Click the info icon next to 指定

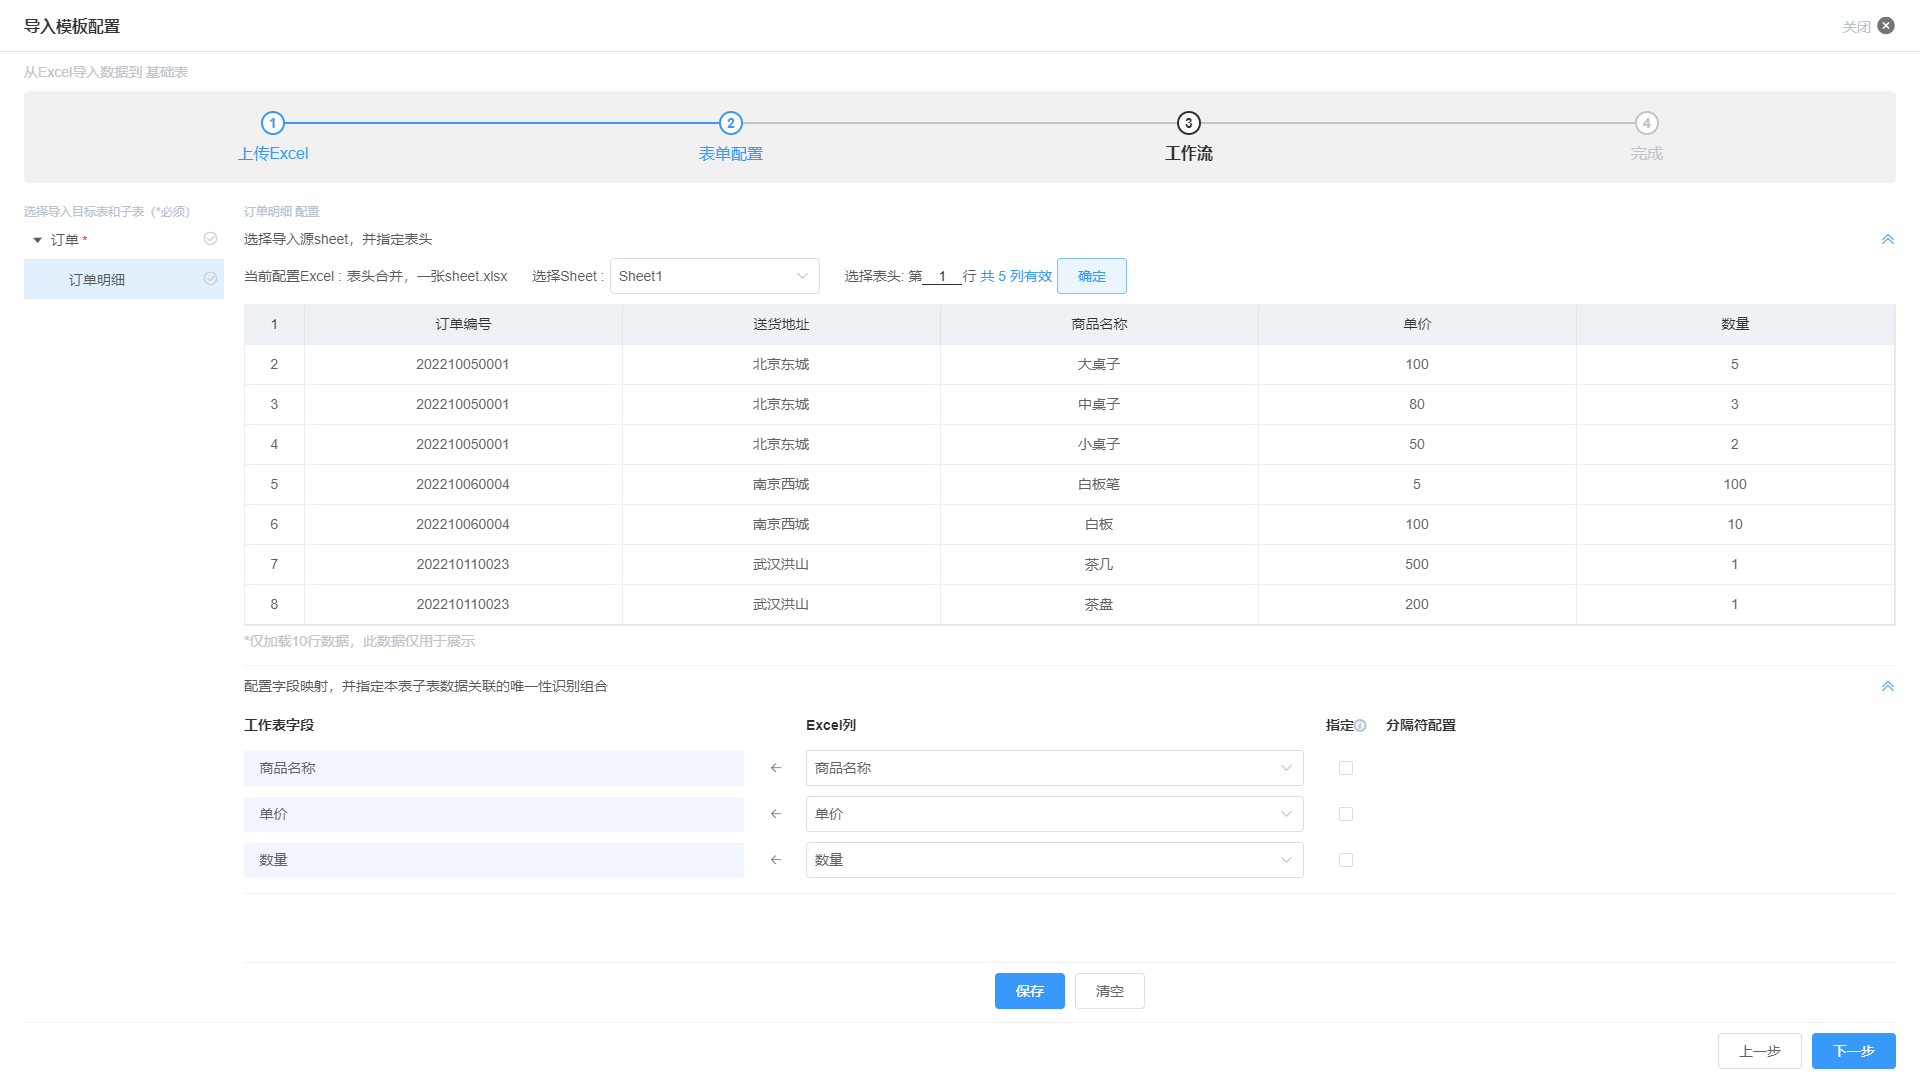click(1360, 726)
